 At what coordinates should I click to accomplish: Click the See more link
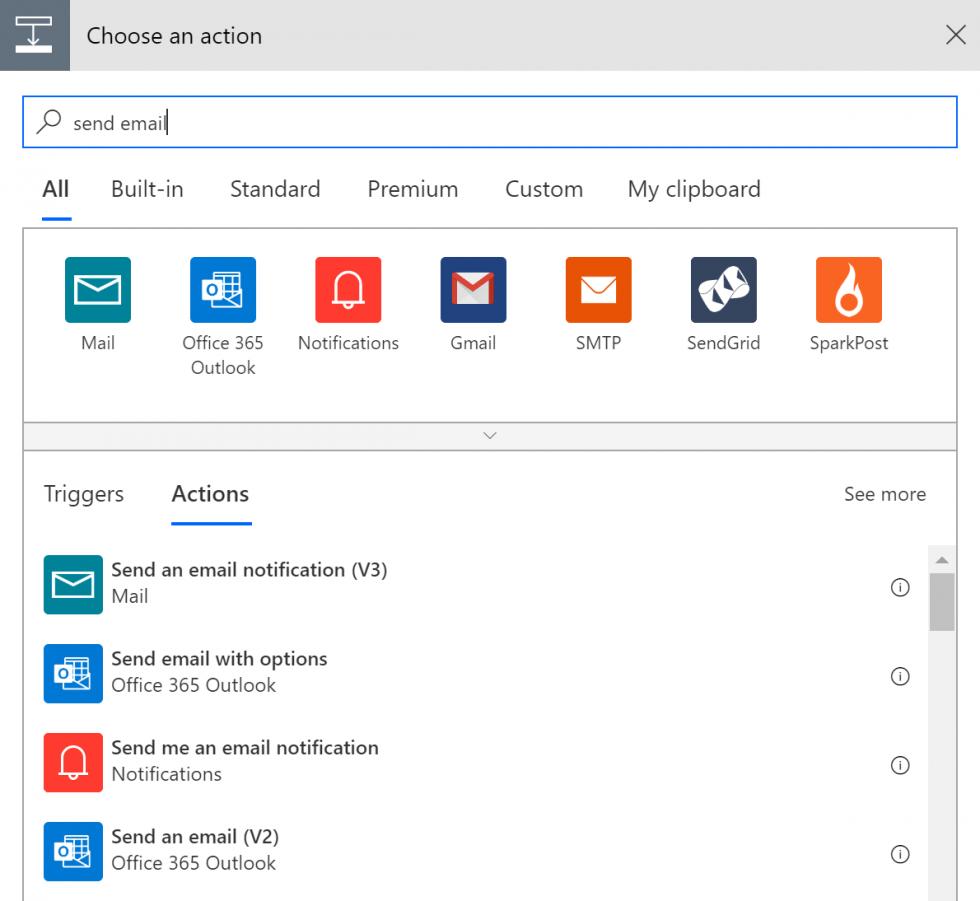pos(885,494)
